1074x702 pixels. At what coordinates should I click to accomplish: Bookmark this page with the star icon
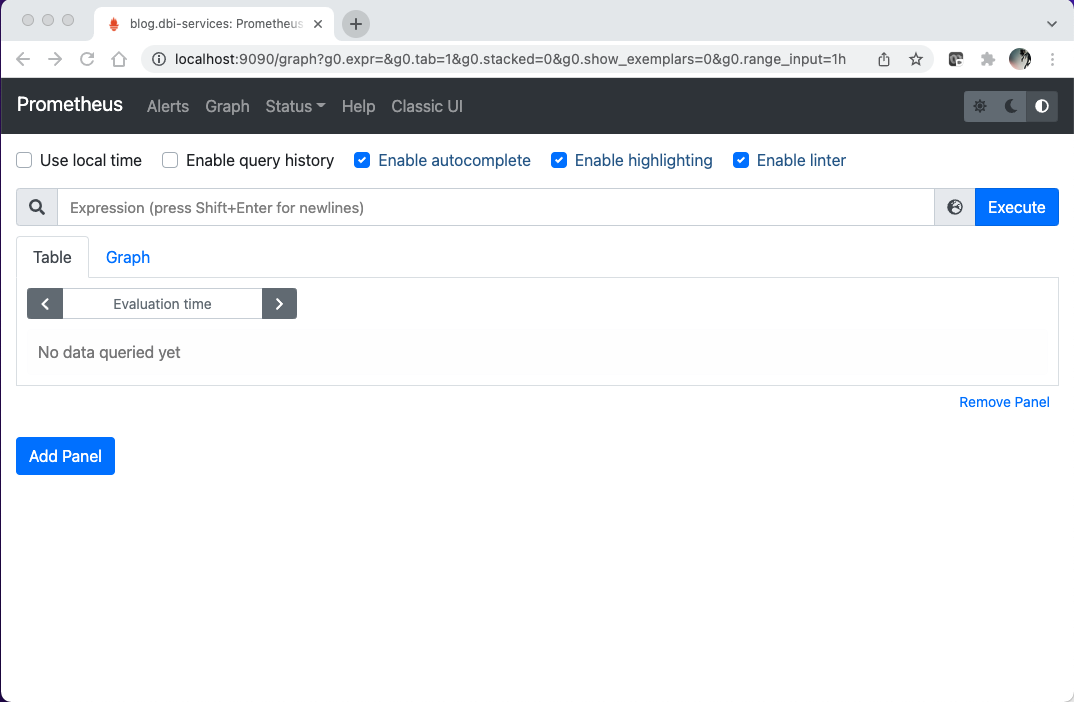(x=916, y=59)
